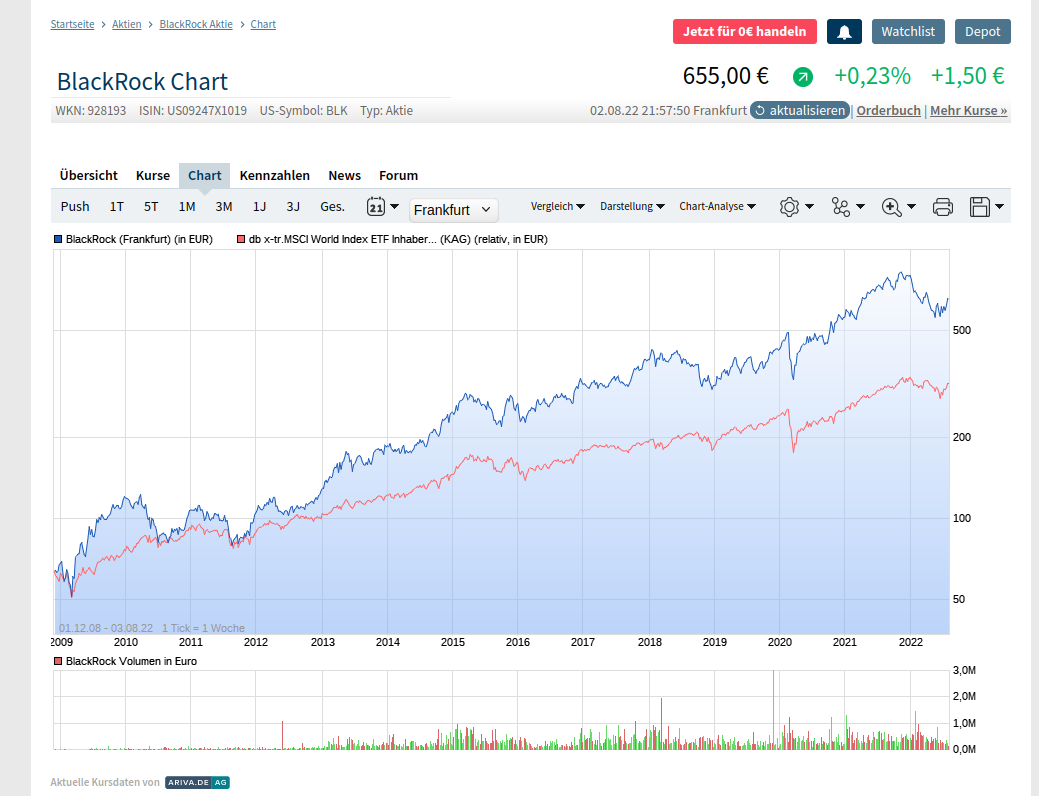The image size is (1039, 796).
Task: Click the green price trend arrow icon
Action: (803, 77)
